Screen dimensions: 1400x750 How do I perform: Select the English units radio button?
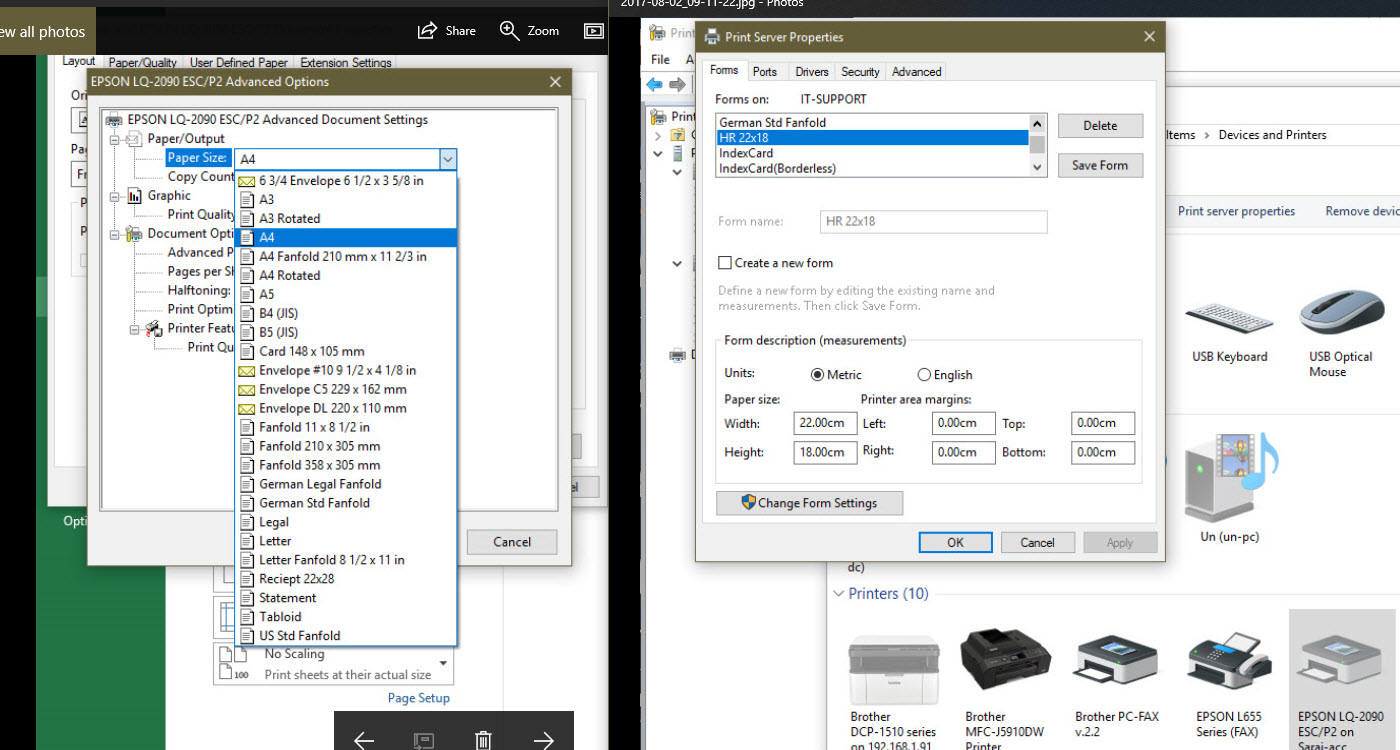click(924, 375)
